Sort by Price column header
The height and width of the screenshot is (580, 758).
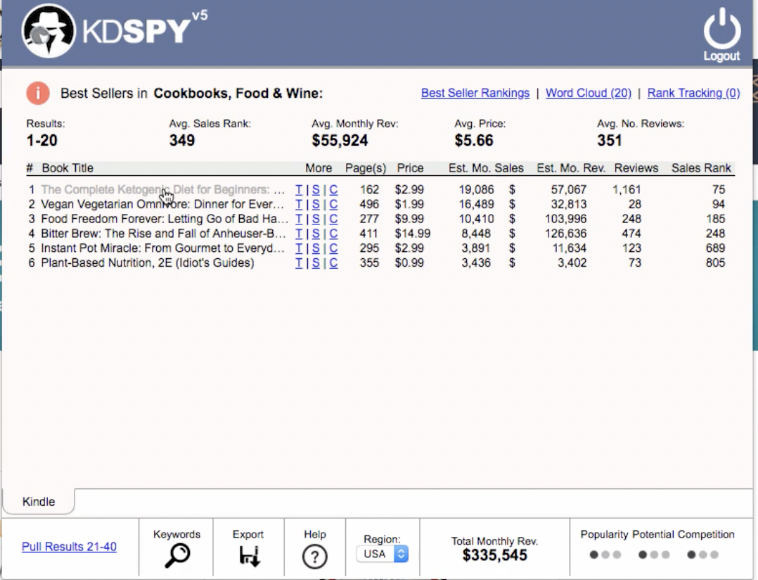[x=410, y=168]
